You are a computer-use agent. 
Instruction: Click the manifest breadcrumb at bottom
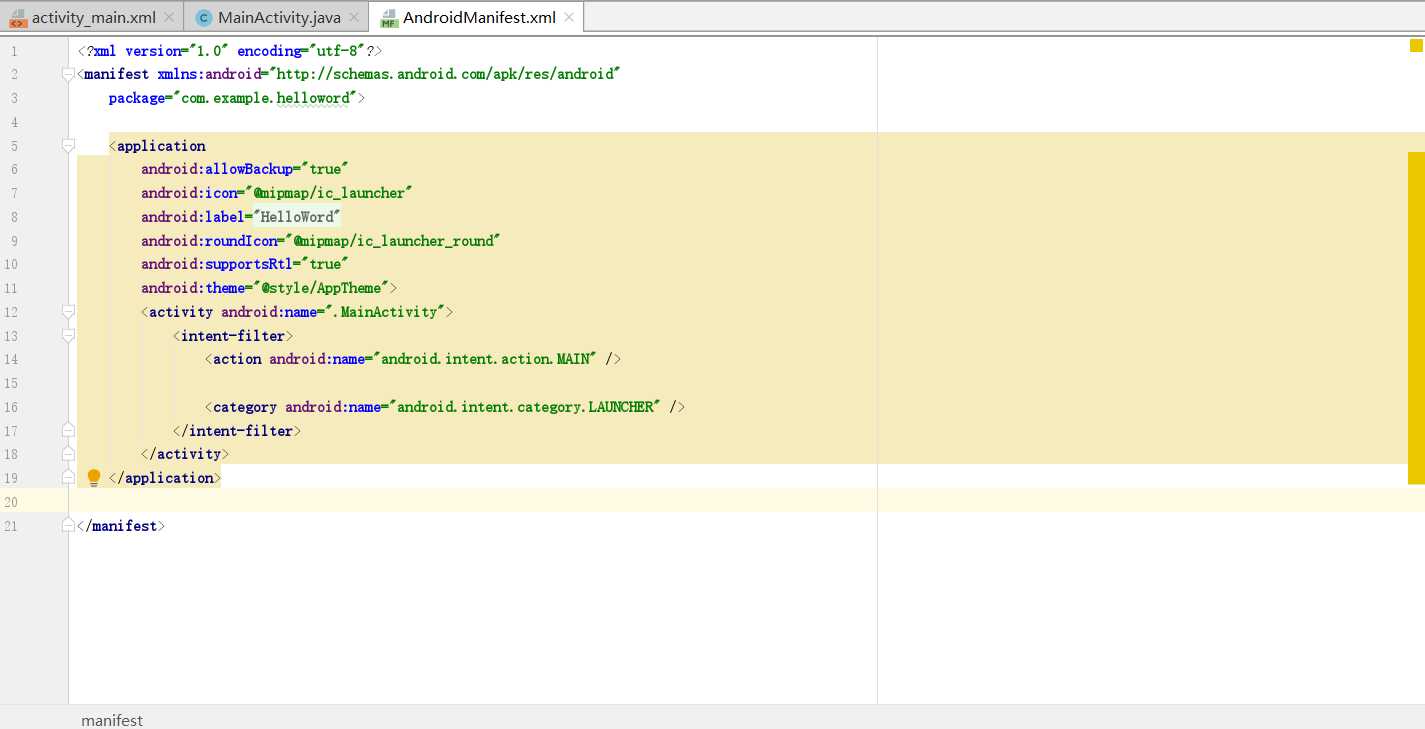112,720
